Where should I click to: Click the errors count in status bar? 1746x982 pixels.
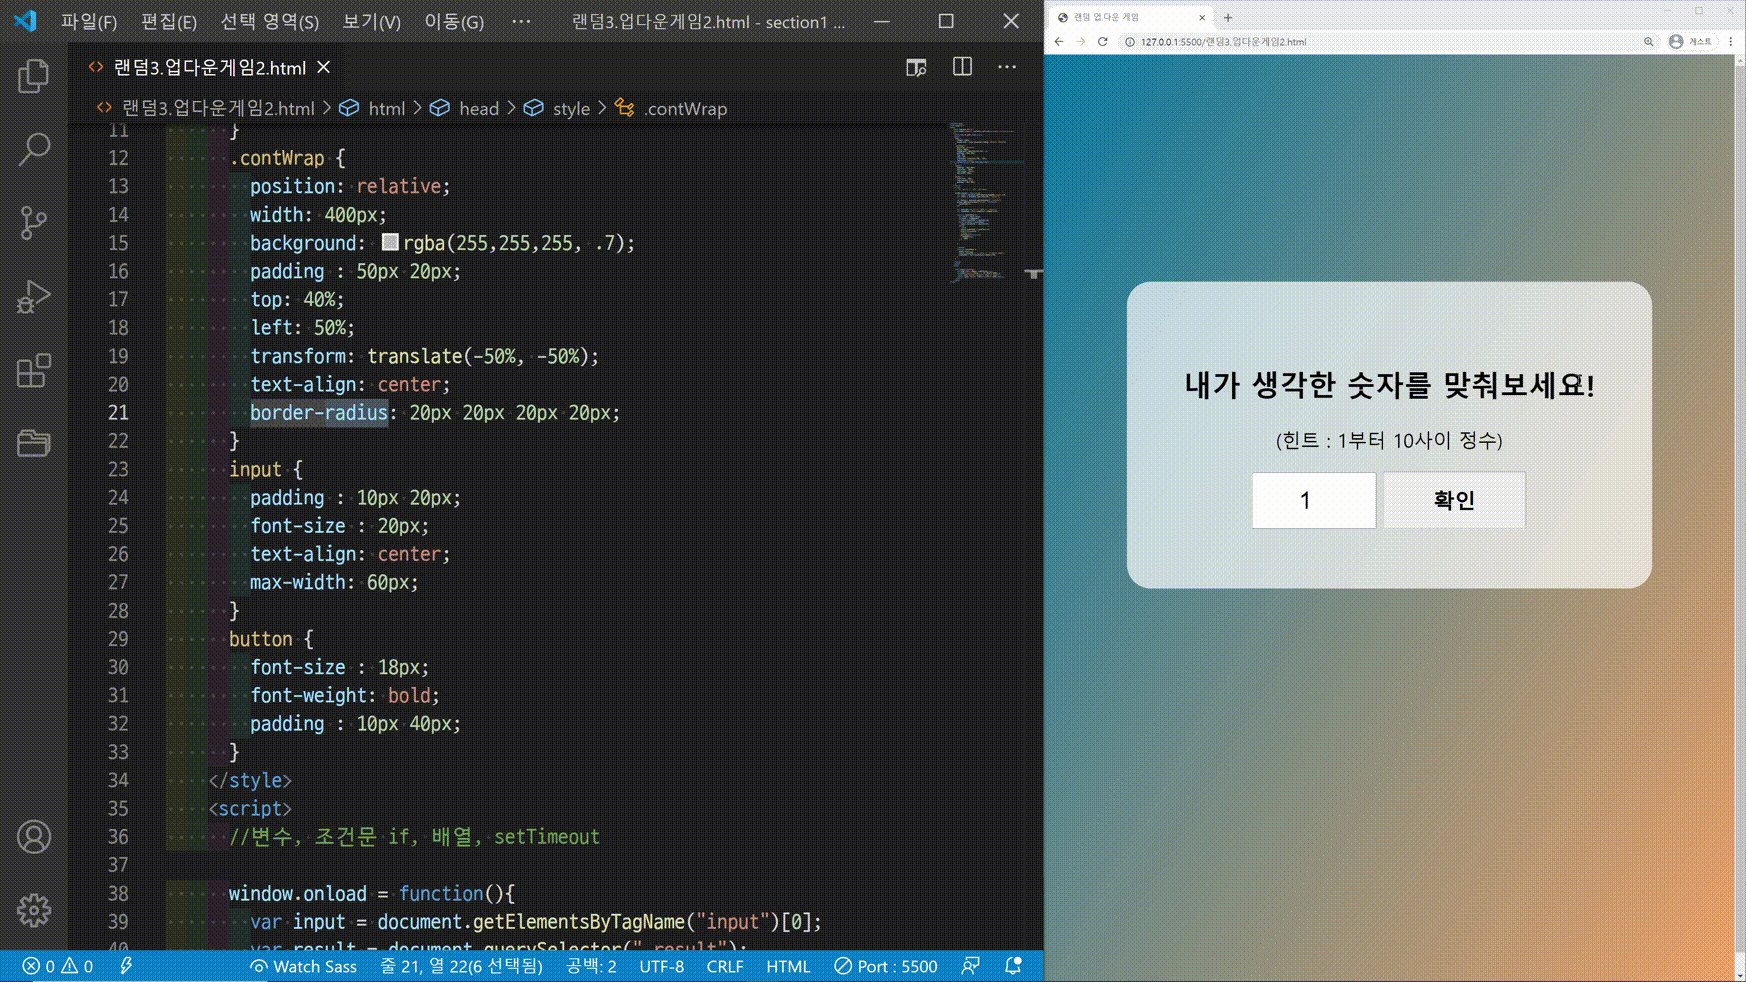pyautogui.click(x=39, y=966)
